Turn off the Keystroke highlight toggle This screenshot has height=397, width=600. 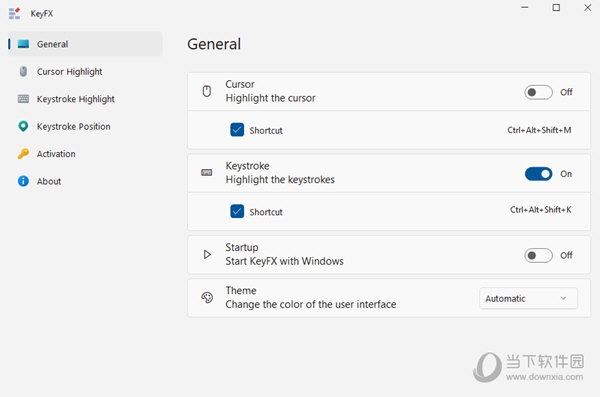click(538, 174)
